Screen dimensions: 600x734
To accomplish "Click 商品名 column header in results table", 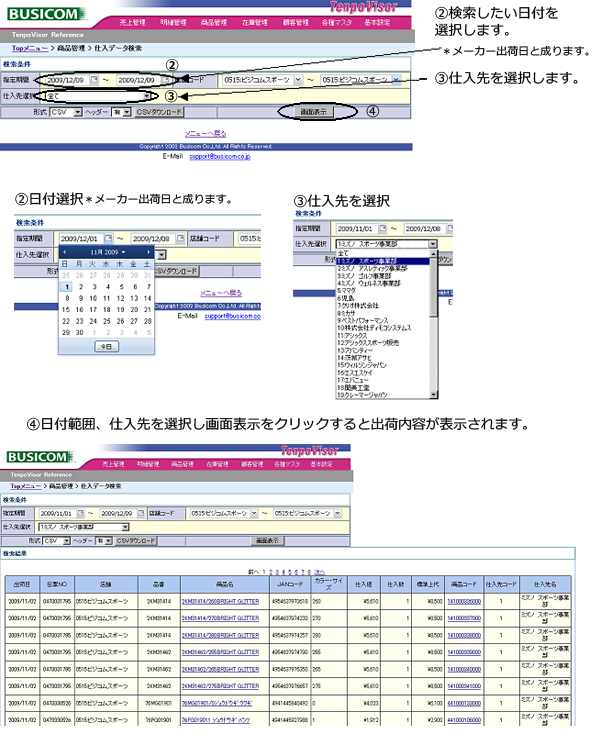I will [225, 584].
